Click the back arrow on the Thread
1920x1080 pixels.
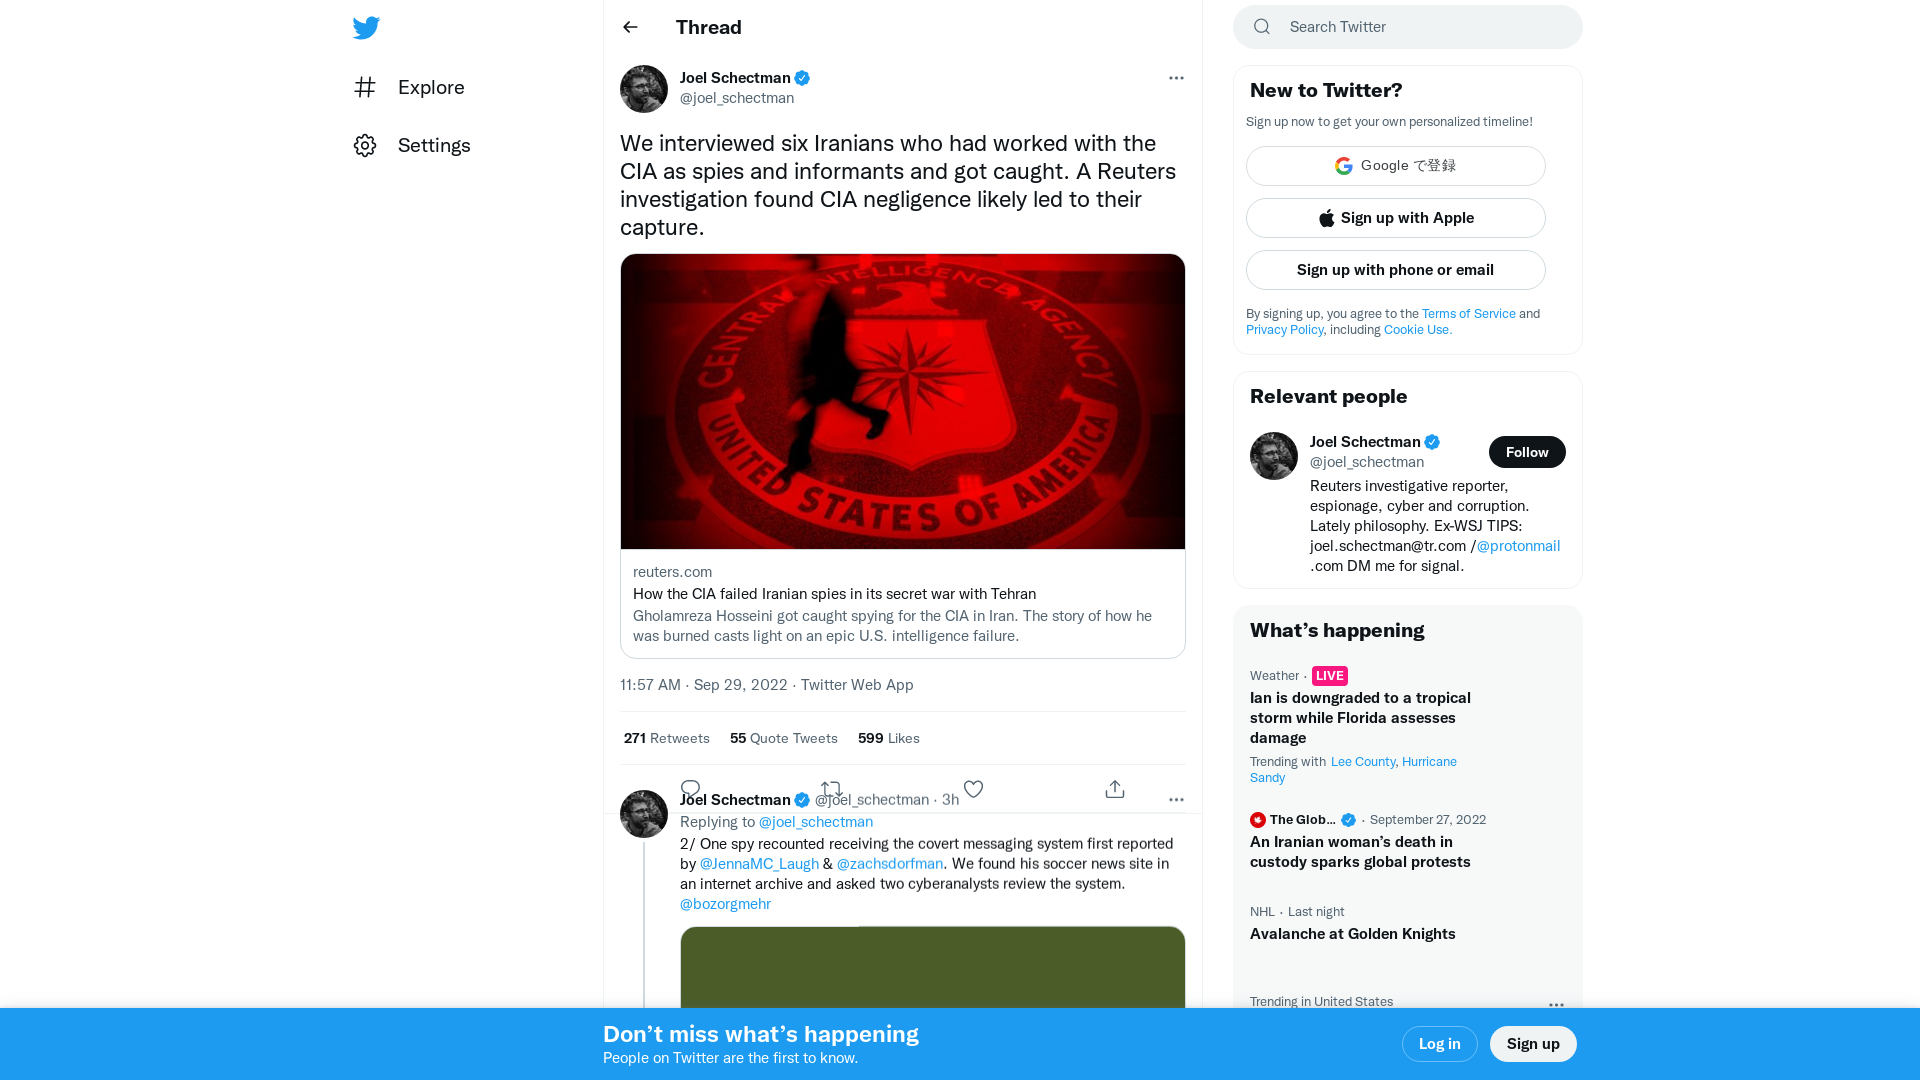[x=629, y=27]
